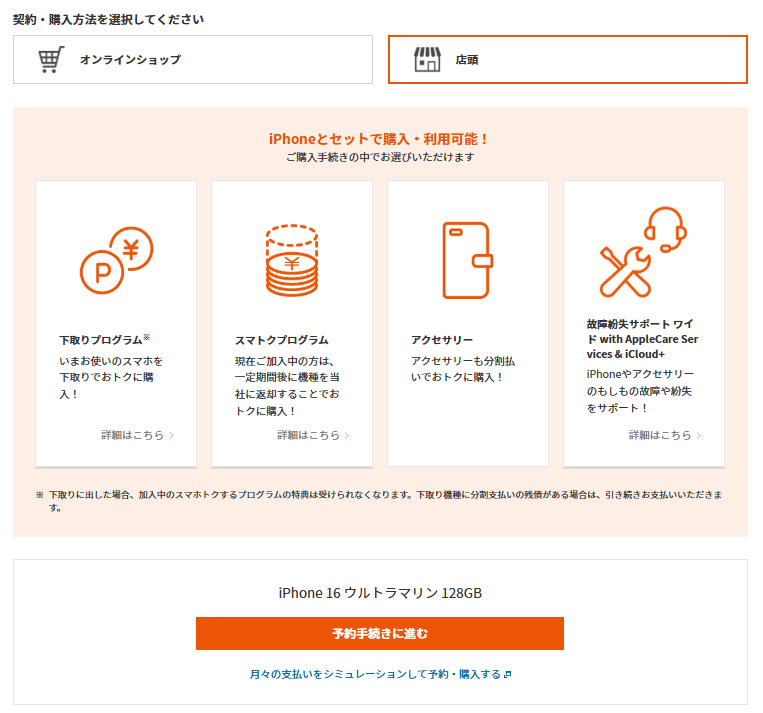763x713 pixels.
Task: Open 詳細はこちら under スマトクプログラム
Action: coord(309,435)
